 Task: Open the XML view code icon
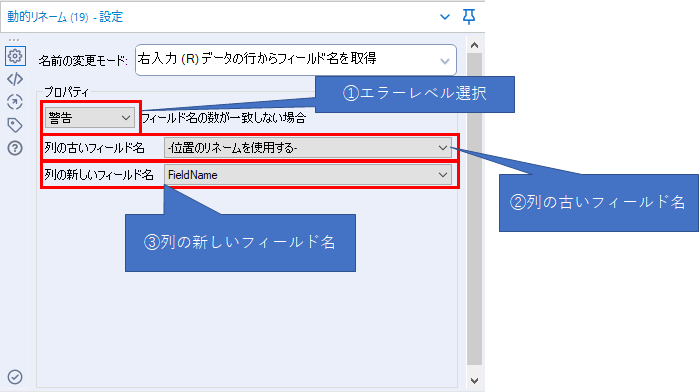coord(15,79)
